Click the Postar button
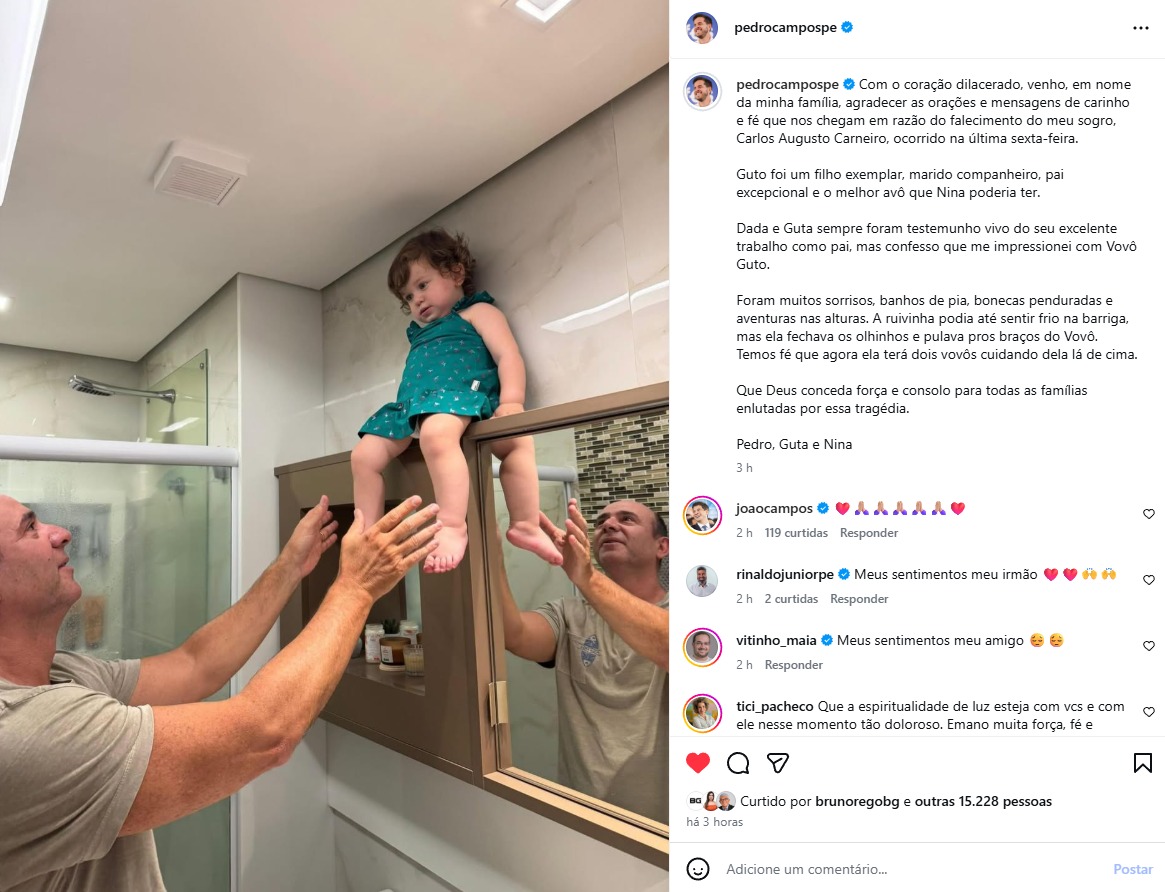1165x892 pixels. [x=1132, y=869]
